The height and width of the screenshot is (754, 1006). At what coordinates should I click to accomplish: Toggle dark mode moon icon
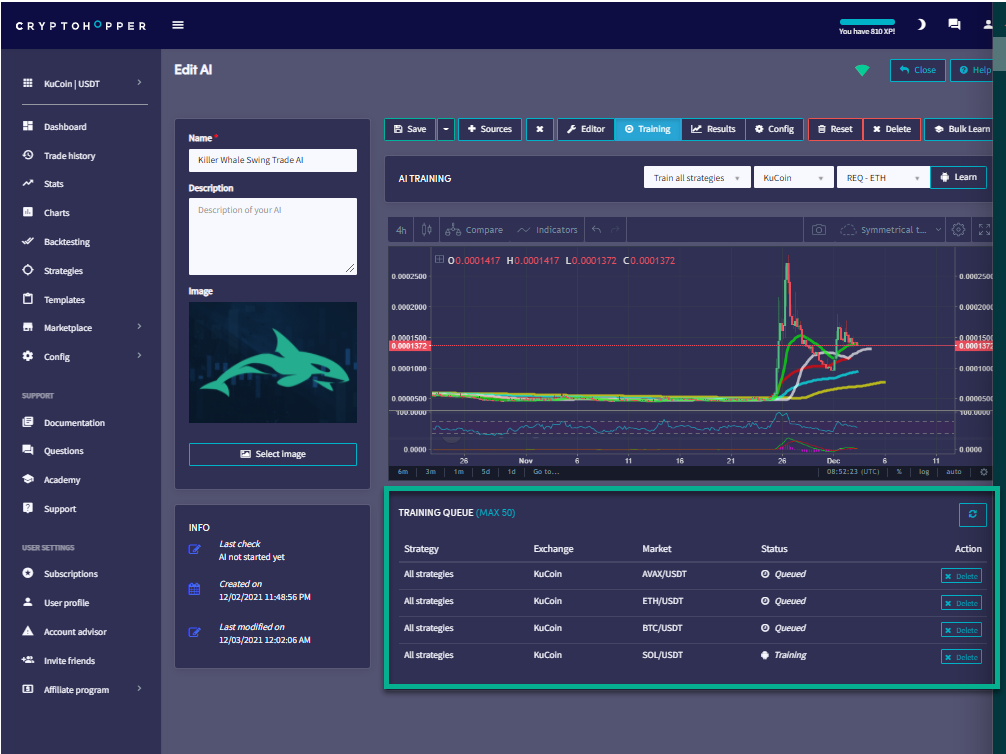tap(921, 25)
